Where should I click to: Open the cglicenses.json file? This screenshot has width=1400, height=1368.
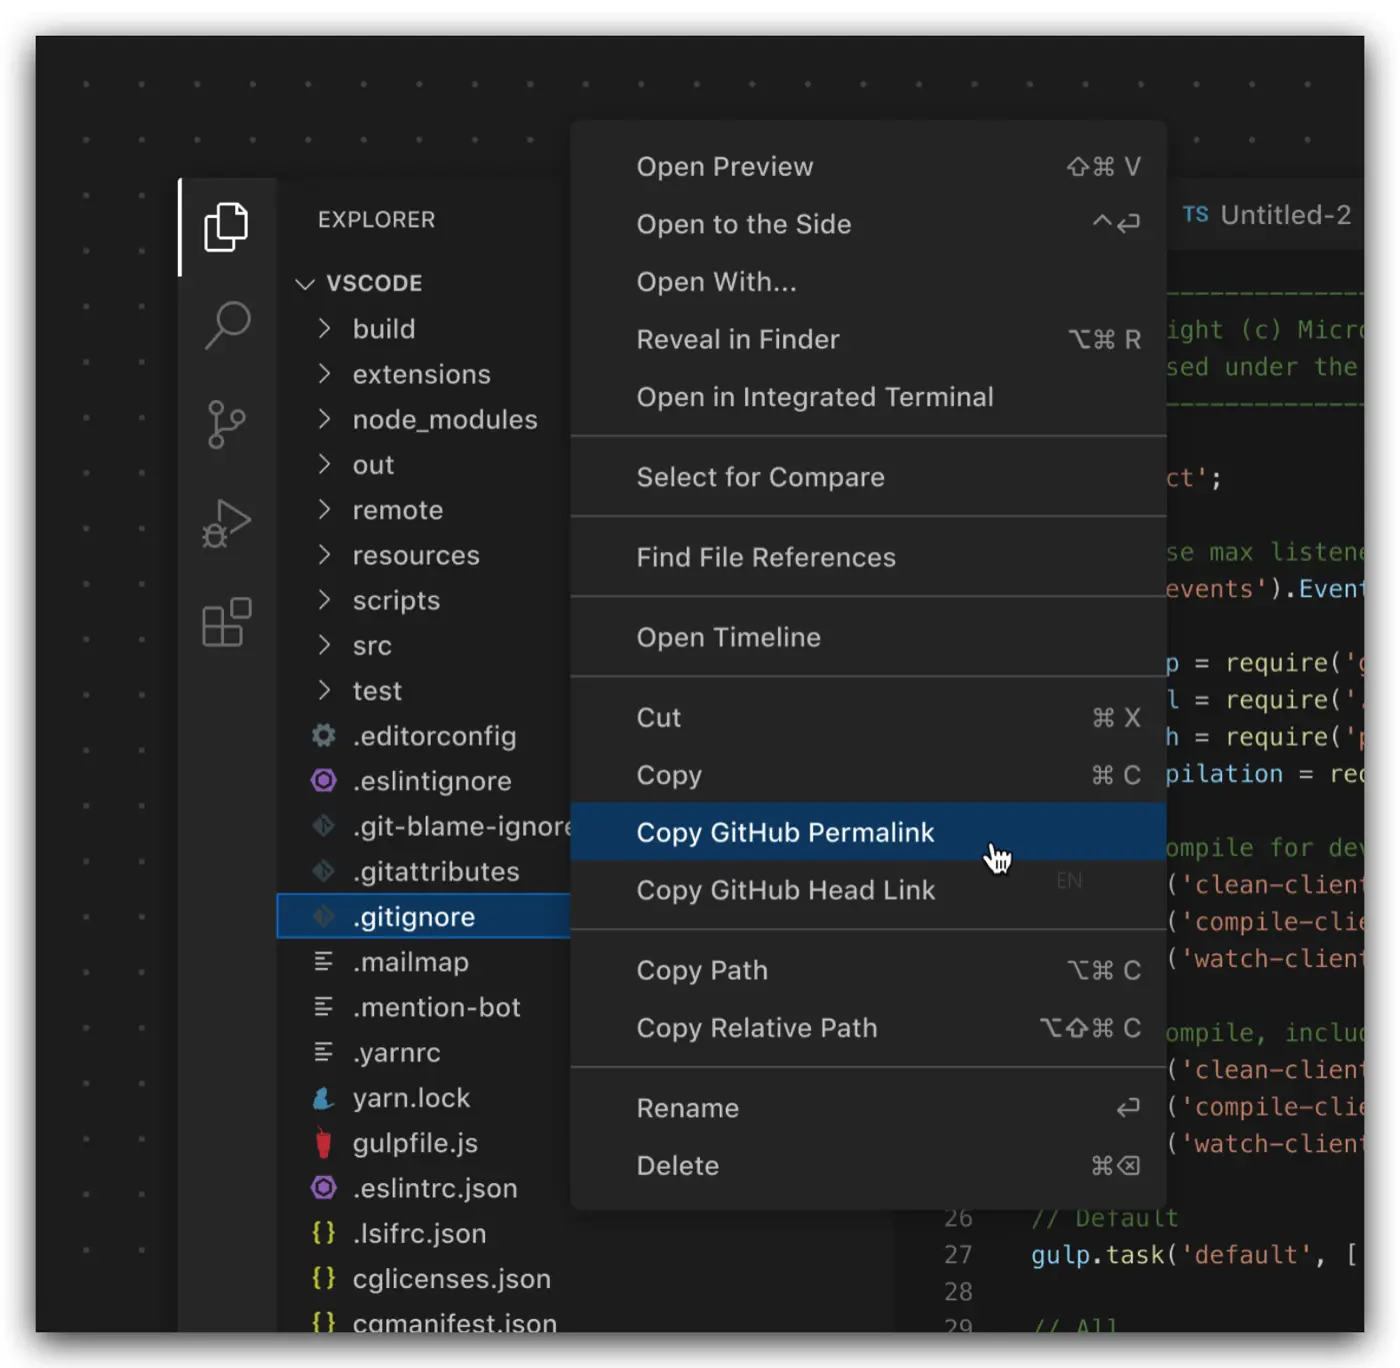tap(451, 1279)
